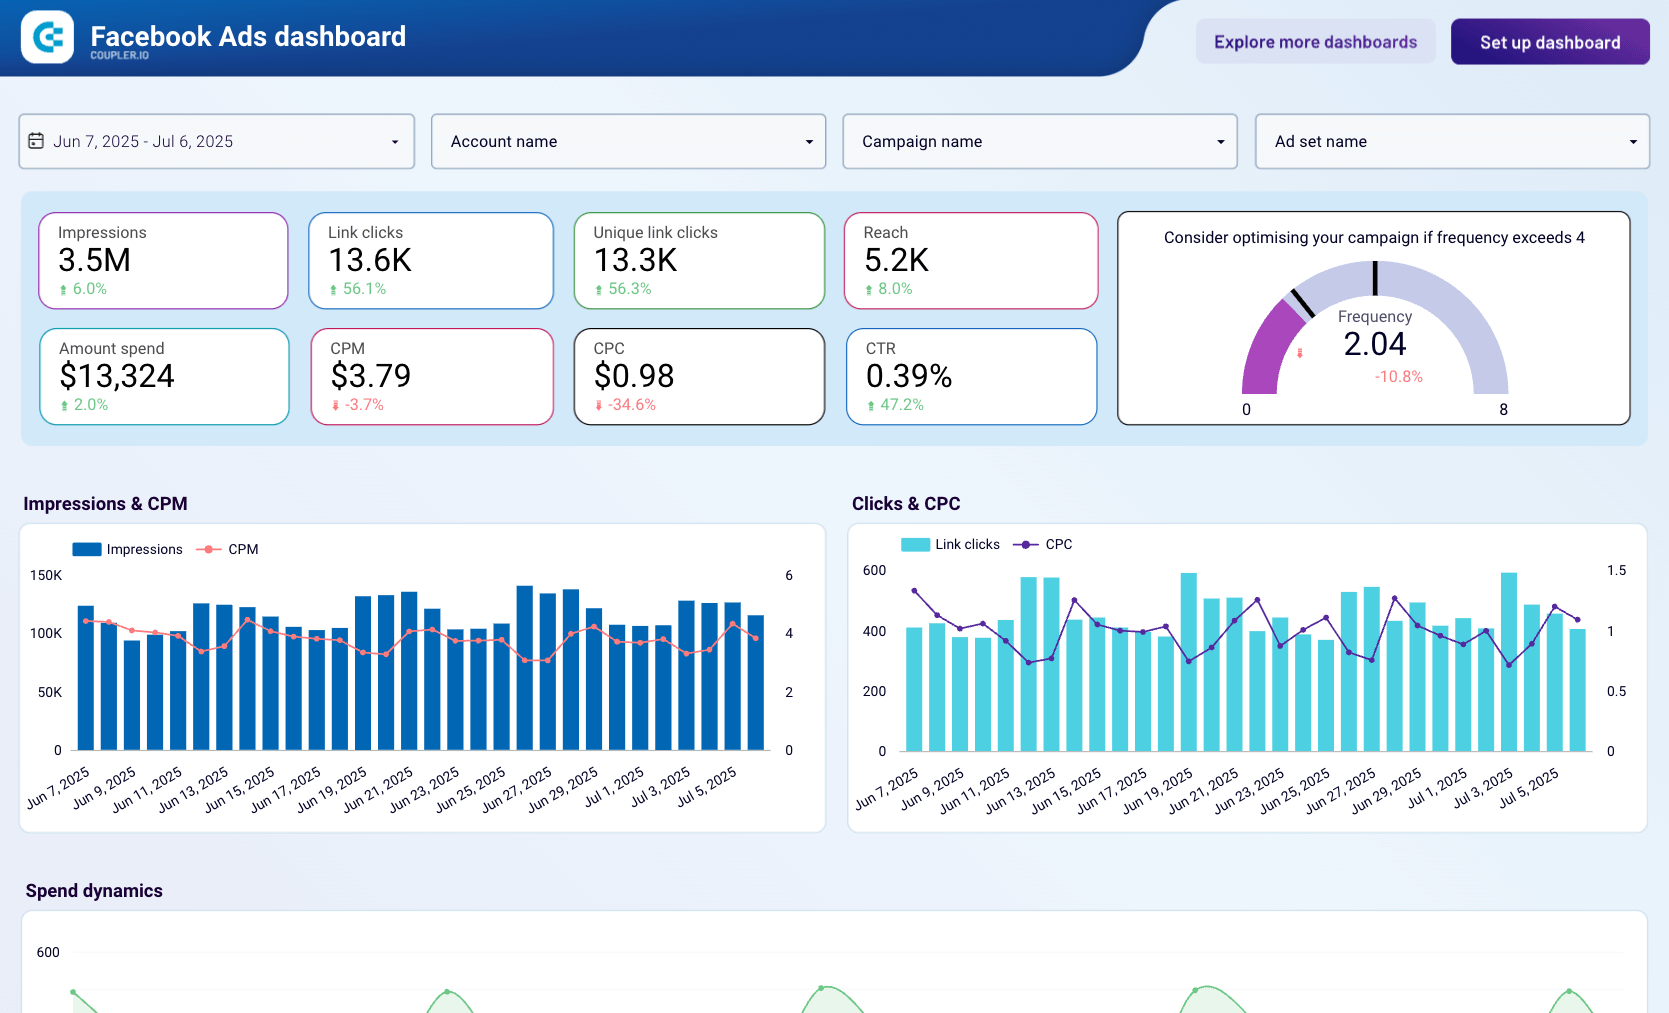Image resolution: width=1669 pixels, height=1013 pixels.
Task: Select the Amount spend $13,324 scorecard
Action: (x=164, y=377)
